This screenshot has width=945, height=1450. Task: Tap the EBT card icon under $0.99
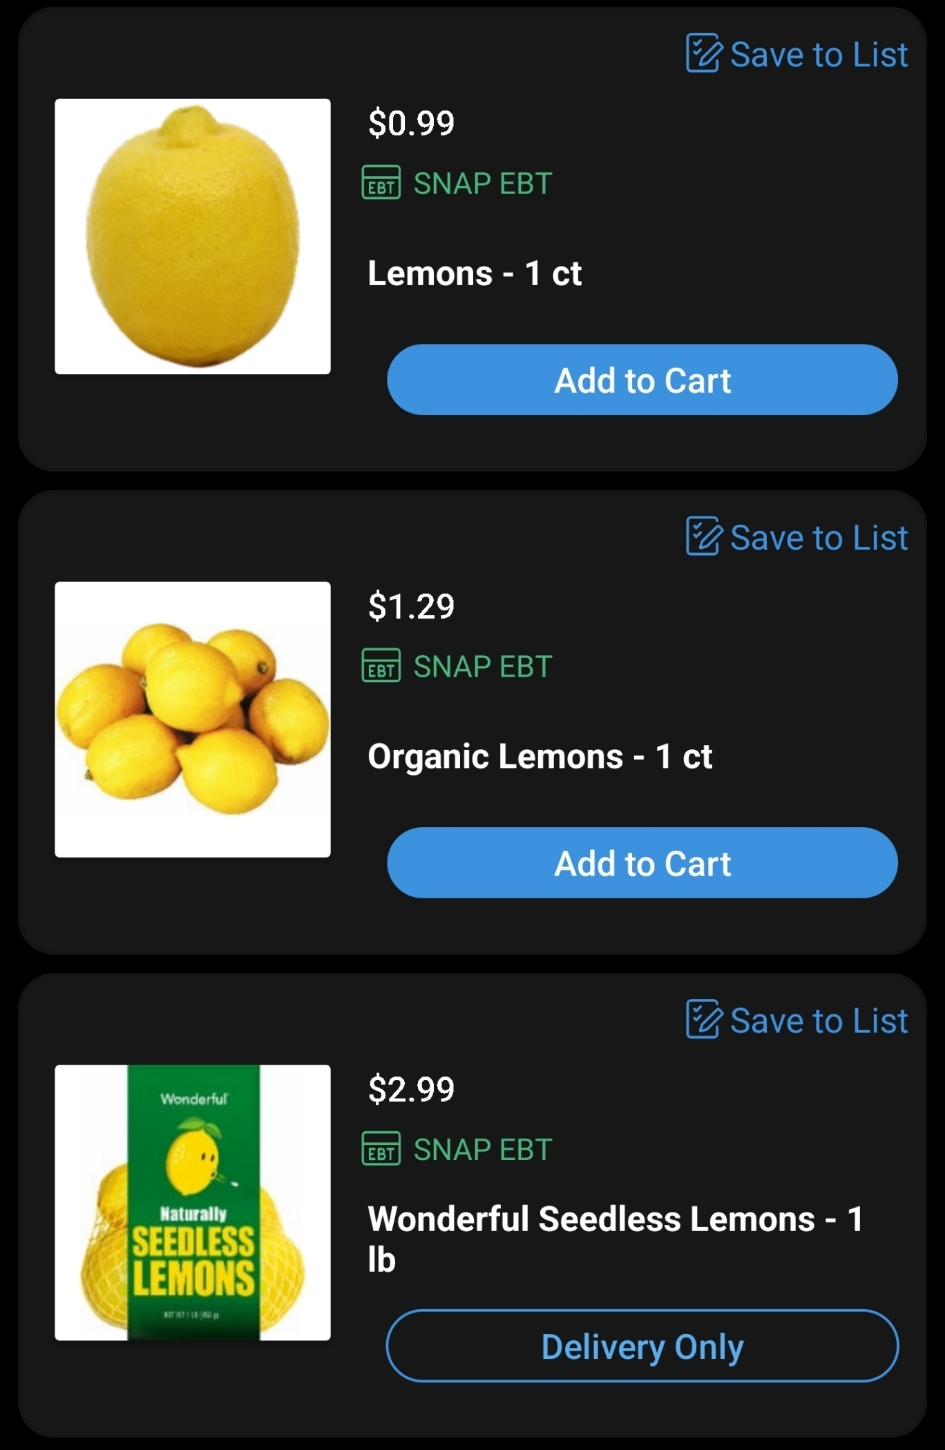[381, 183]
